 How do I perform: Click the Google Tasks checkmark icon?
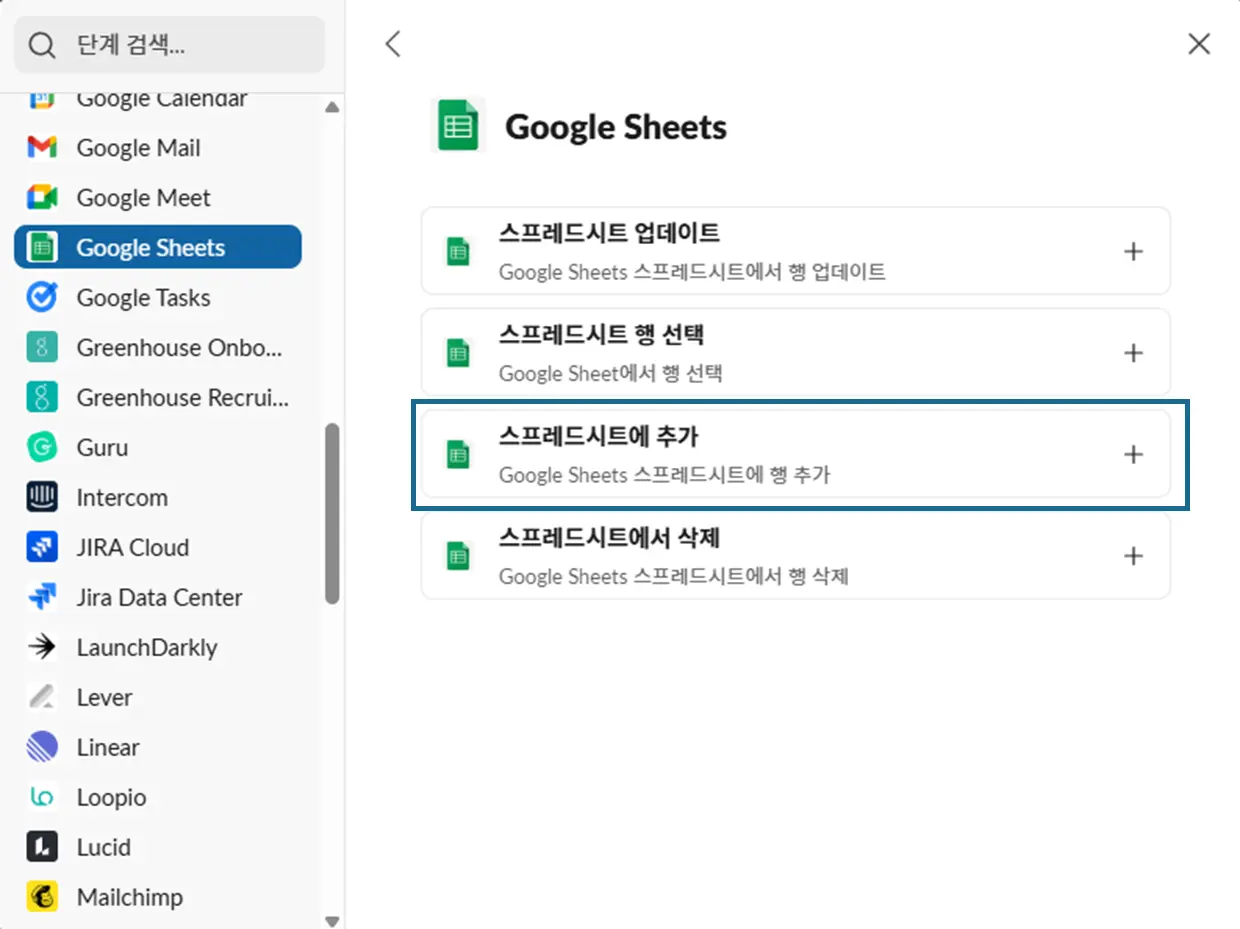[42, 298]
